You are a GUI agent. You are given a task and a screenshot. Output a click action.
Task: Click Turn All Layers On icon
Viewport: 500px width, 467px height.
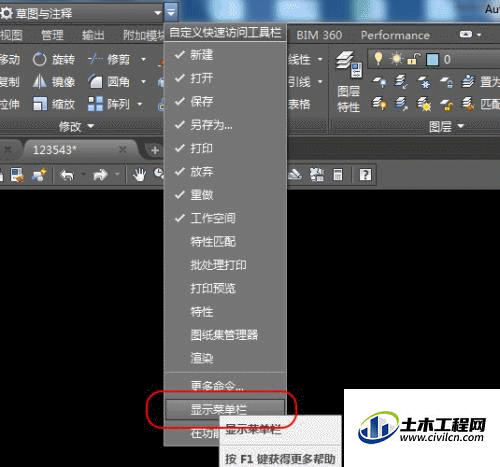pos(379,104)
